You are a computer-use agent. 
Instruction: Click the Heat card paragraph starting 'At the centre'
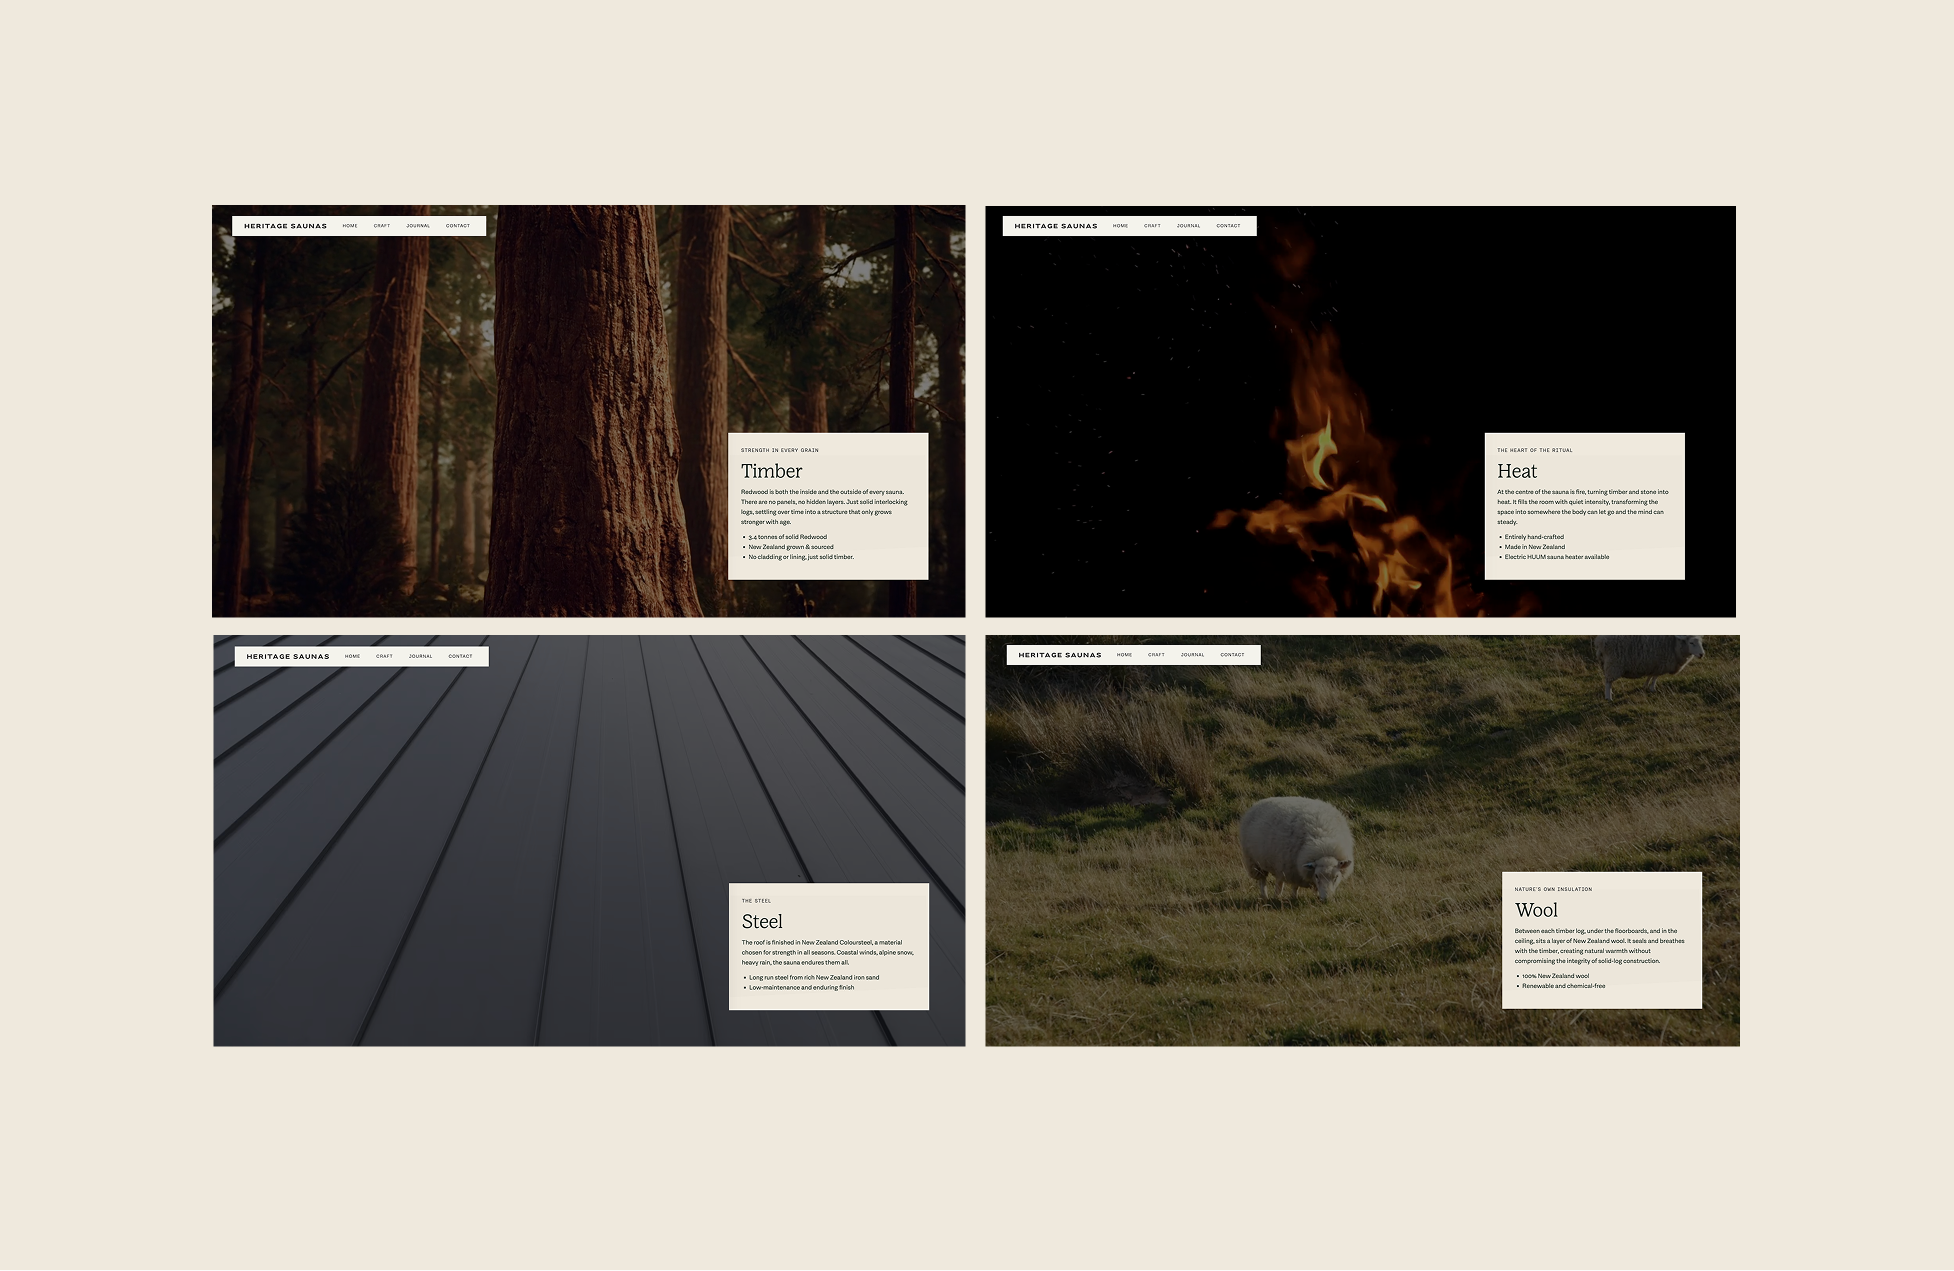[x=1583, y=507]
